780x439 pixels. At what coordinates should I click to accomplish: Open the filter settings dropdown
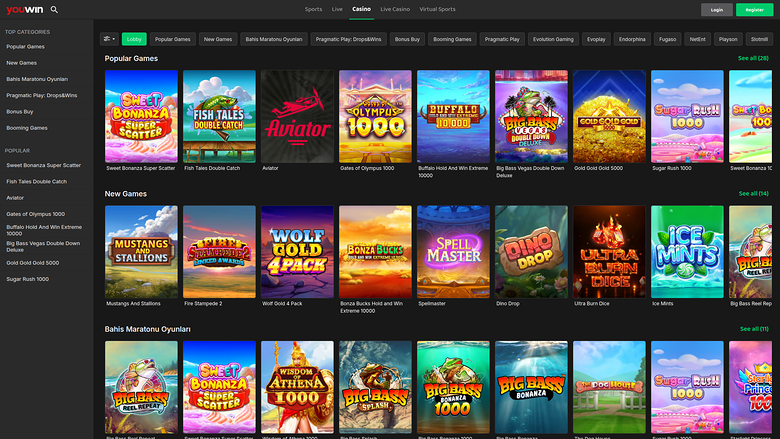(109, 39)
